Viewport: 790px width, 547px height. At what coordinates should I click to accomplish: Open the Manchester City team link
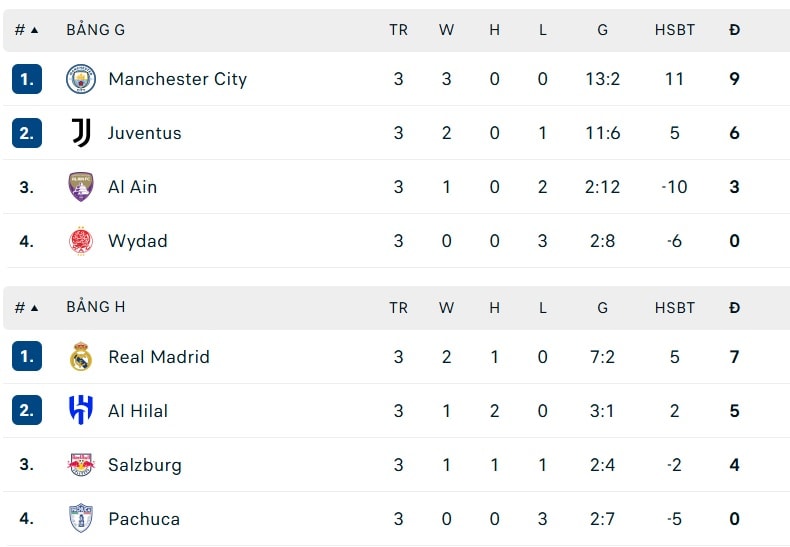click(177, 79)
